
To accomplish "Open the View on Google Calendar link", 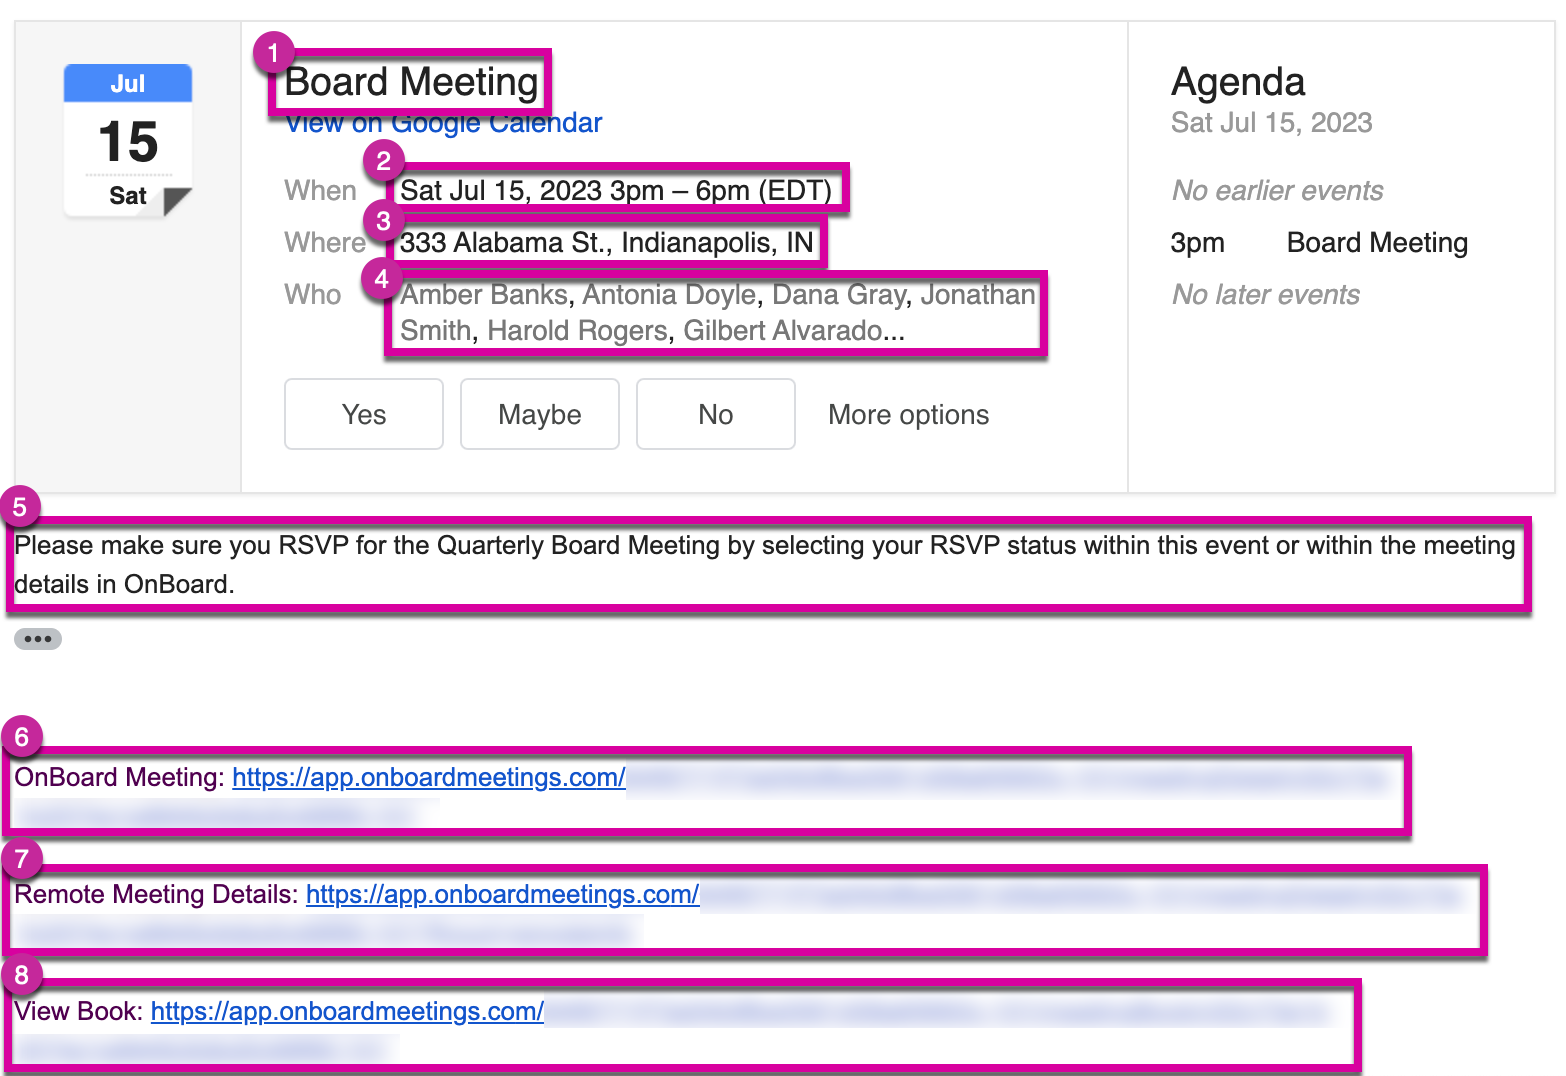I will click(x=444, y=125).
